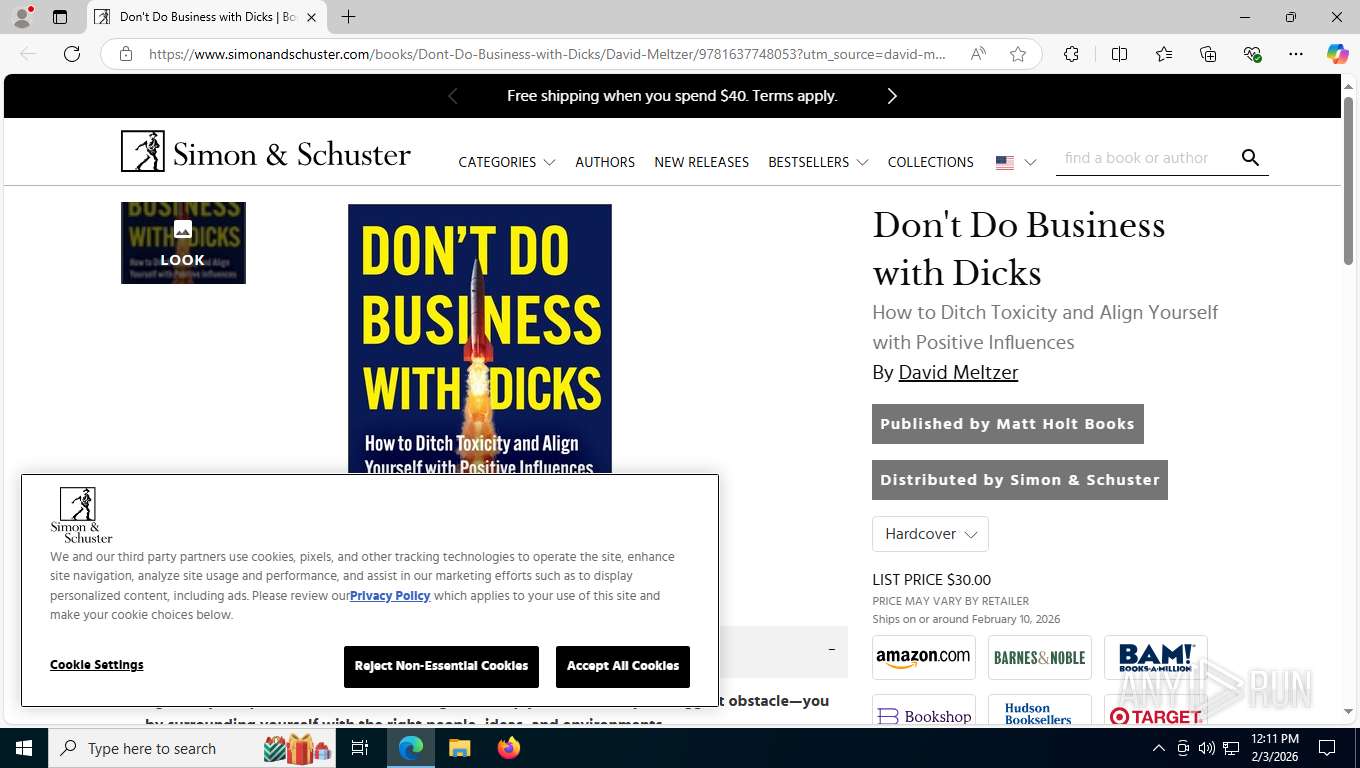Click the search magnifier icon
1360x768 pixels.
(x=1250, y=158)
